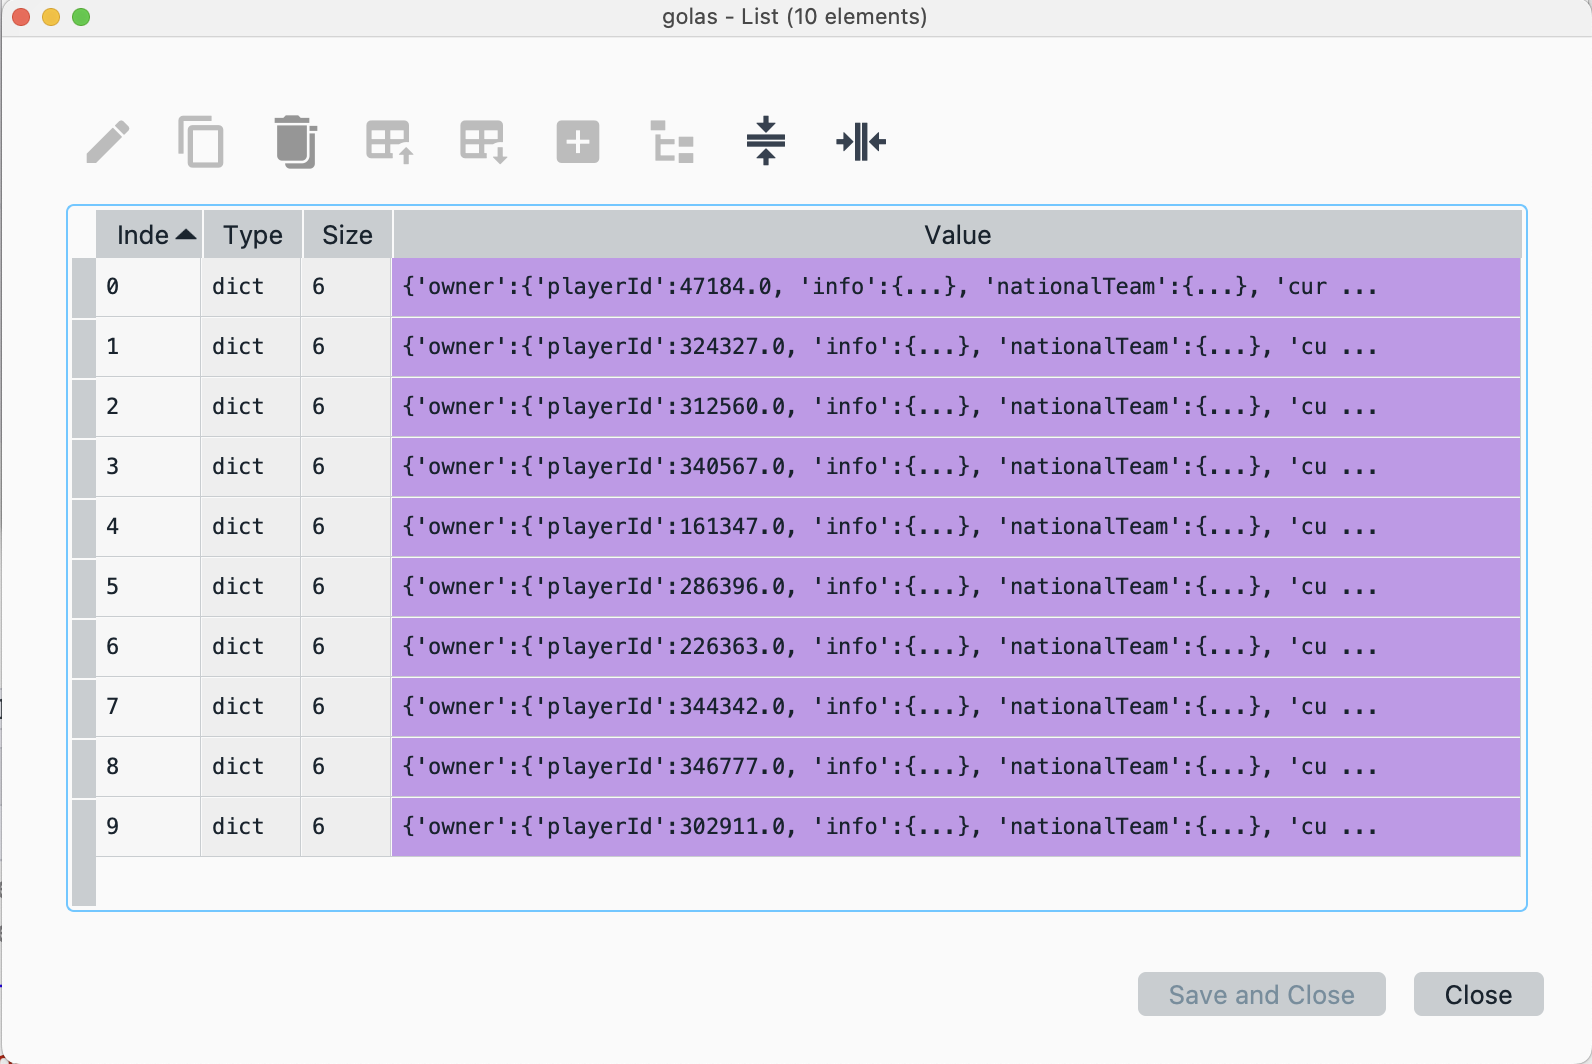
Task: Click the tree view hierarchy icon
Action: (672, 142)
